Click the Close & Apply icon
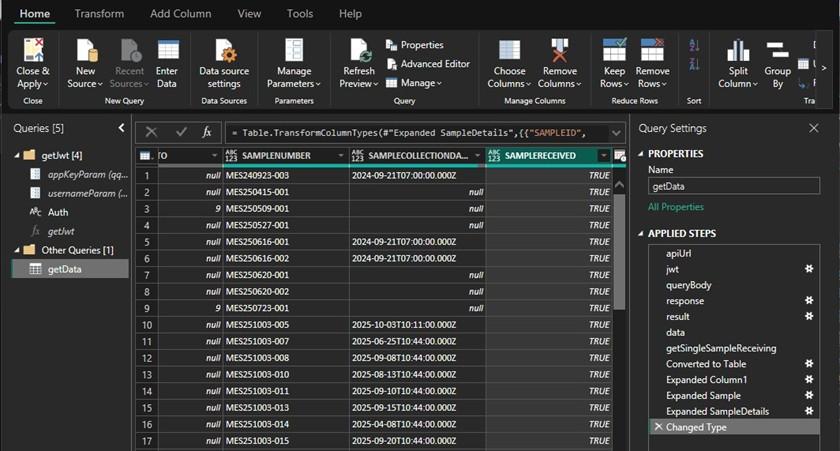Image resolution: width=840 pixels, height=451 pixels. [33, 52]
